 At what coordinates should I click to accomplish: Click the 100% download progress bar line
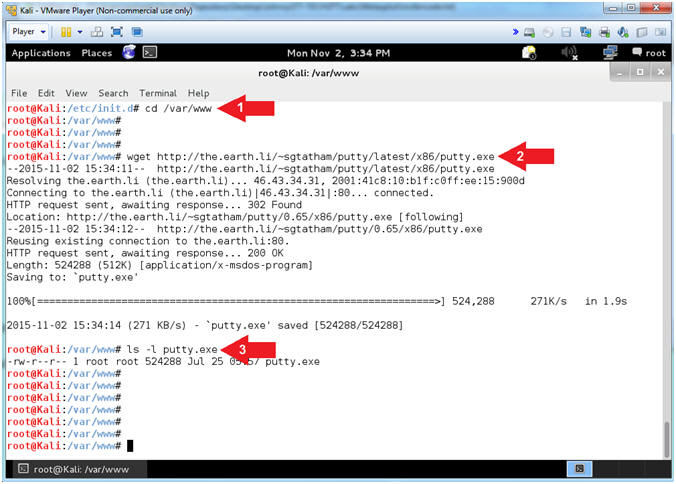(316, 301)
